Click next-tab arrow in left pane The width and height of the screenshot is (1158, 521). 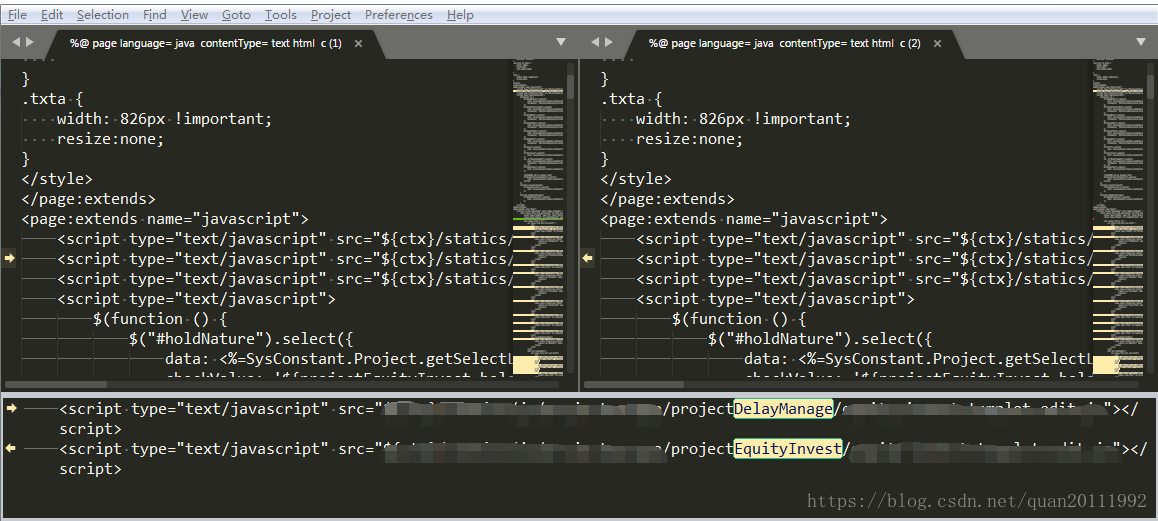pyautogui.click(x=30, y=42)
